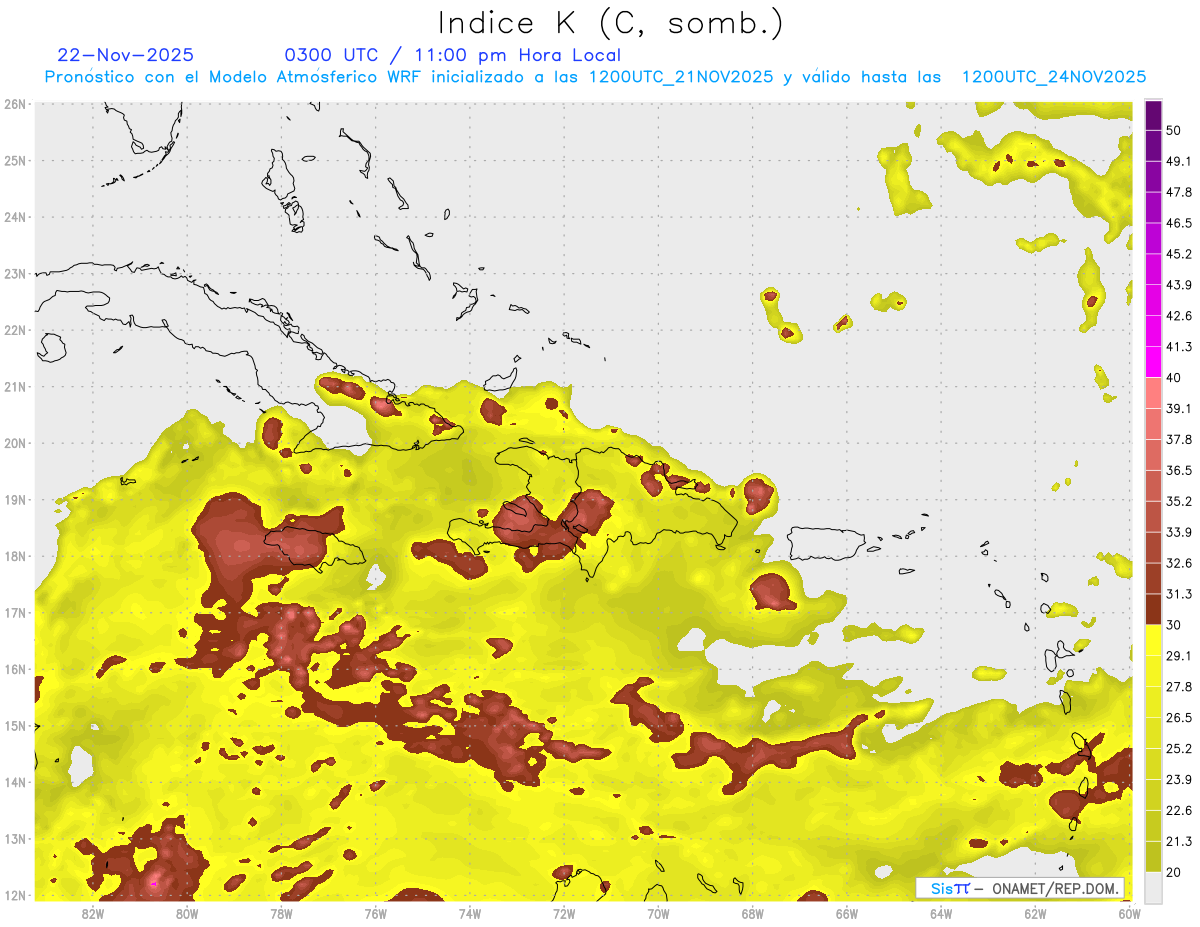Click the latitude axis label "22N"

(x=15, y=330)
